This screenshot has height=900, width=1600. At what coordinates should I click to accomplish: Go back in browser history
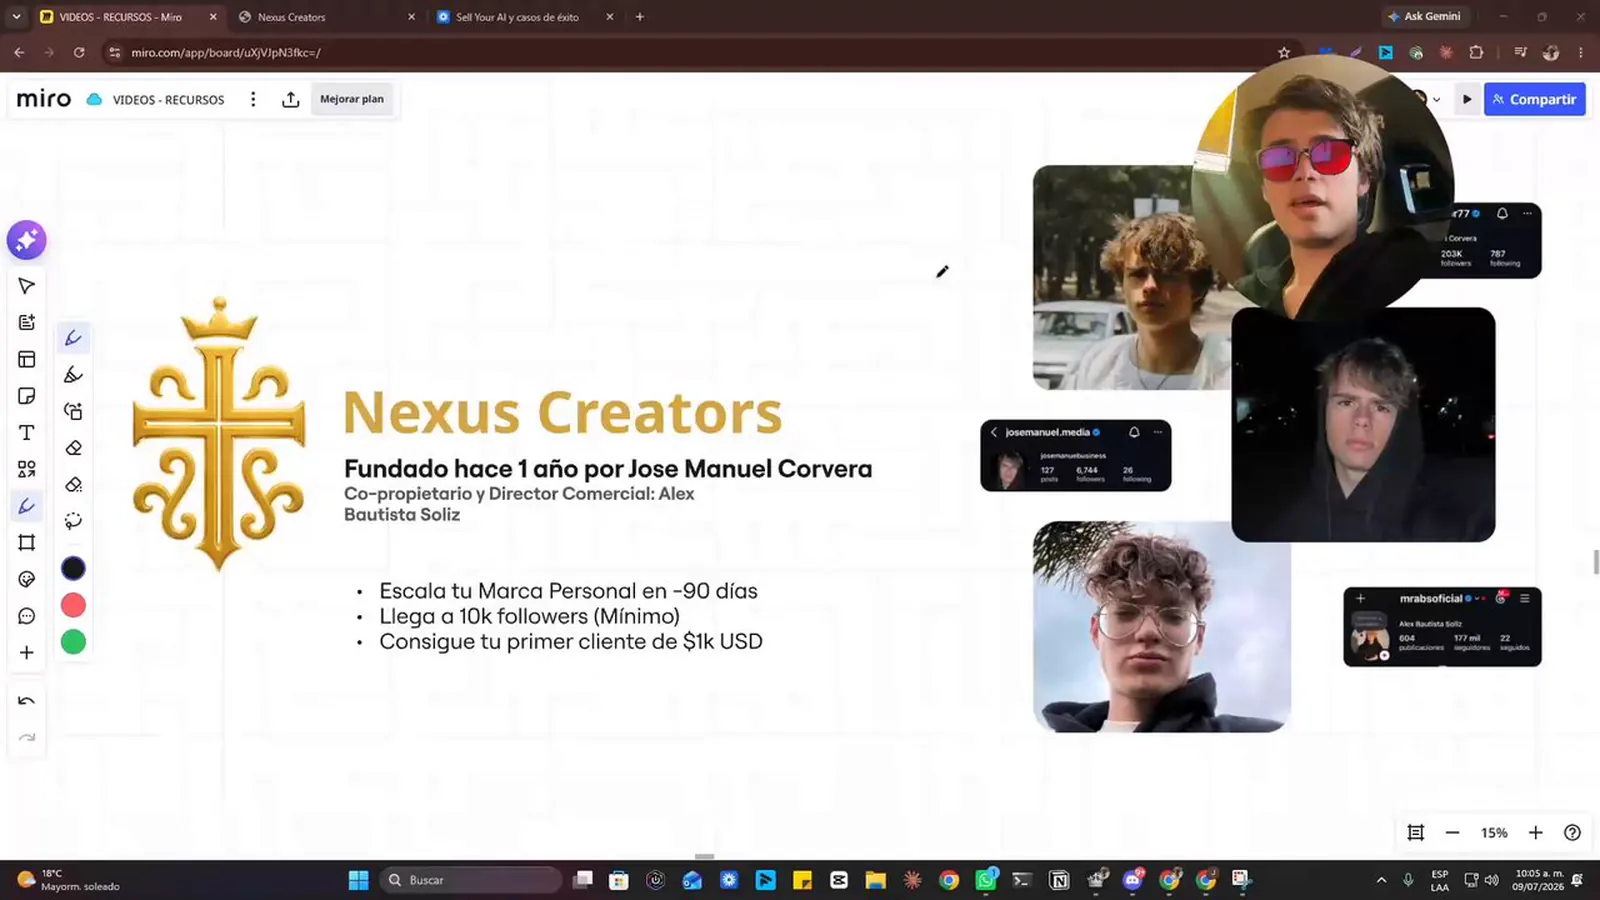point(19,52)
